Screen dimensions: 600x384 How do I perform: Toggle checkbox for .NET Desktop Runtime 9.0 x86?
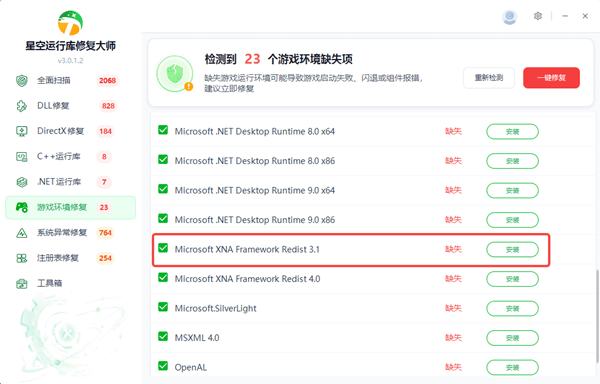(163, 218)
